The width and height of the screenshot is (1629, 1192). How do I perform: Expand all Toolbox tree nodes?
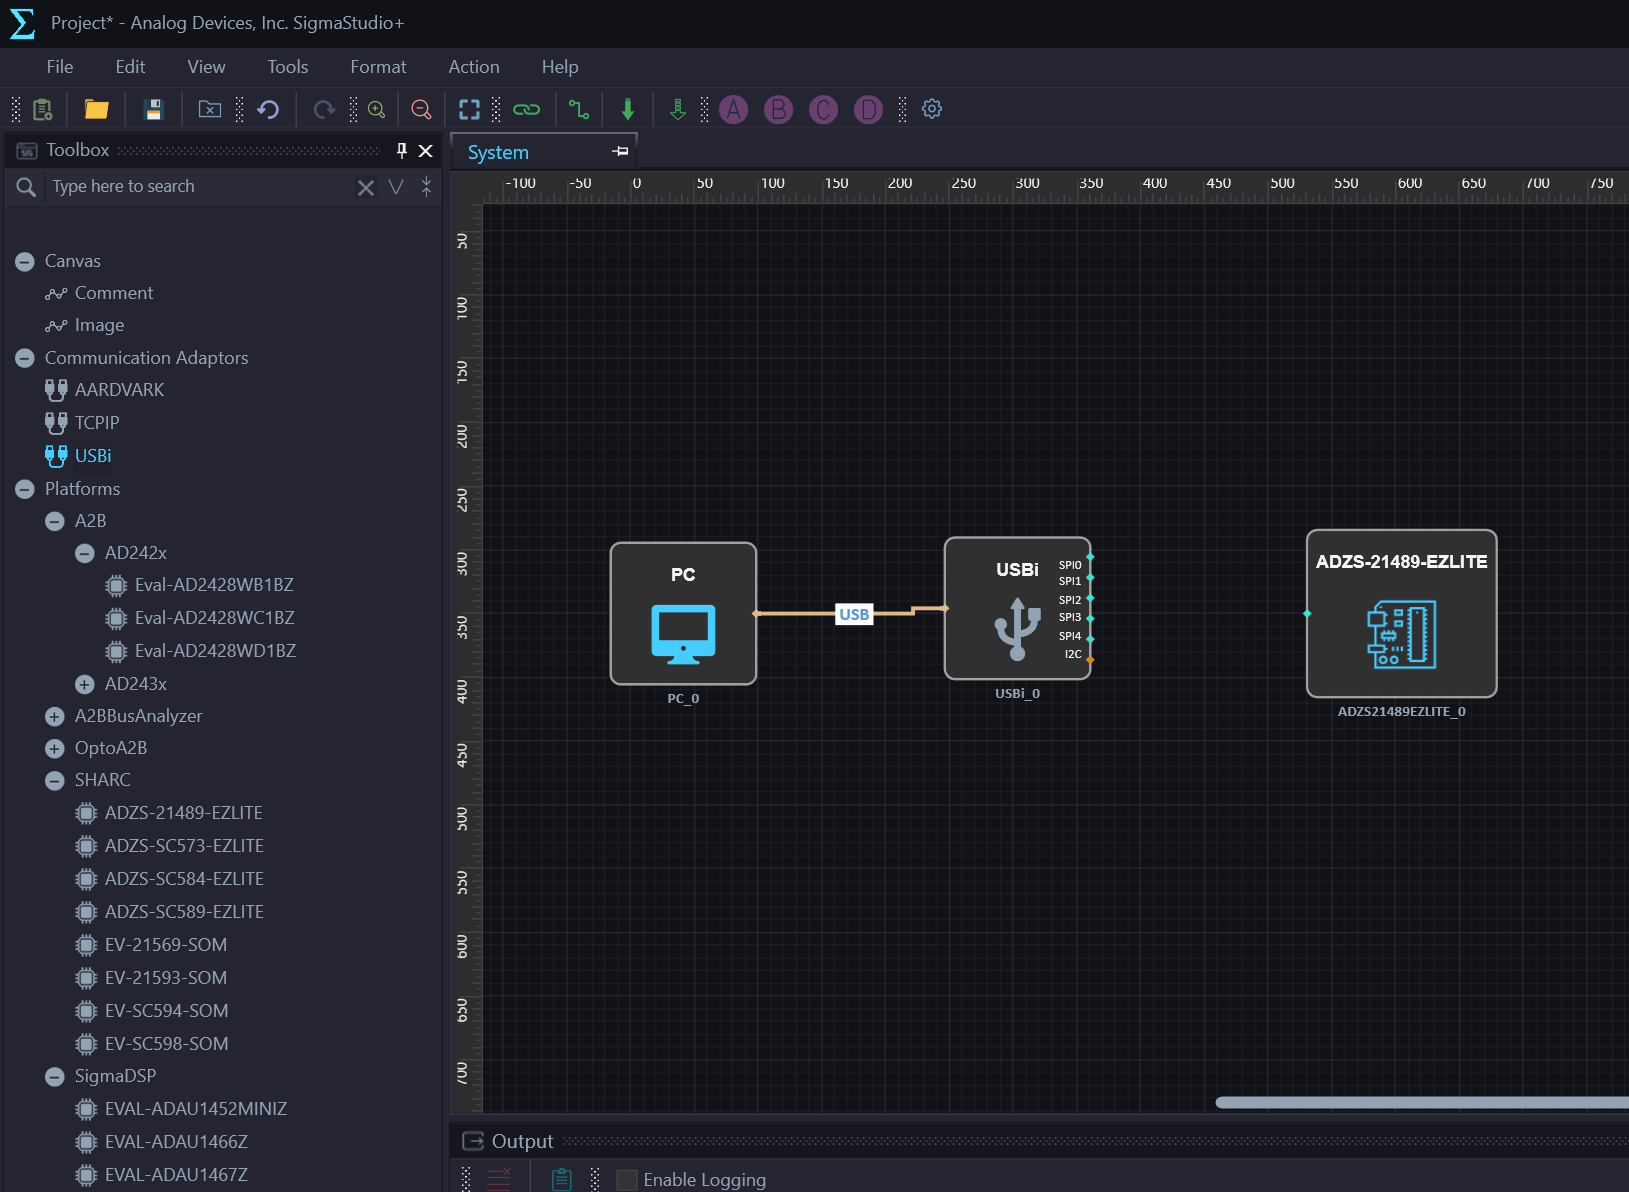coord(396,187)
